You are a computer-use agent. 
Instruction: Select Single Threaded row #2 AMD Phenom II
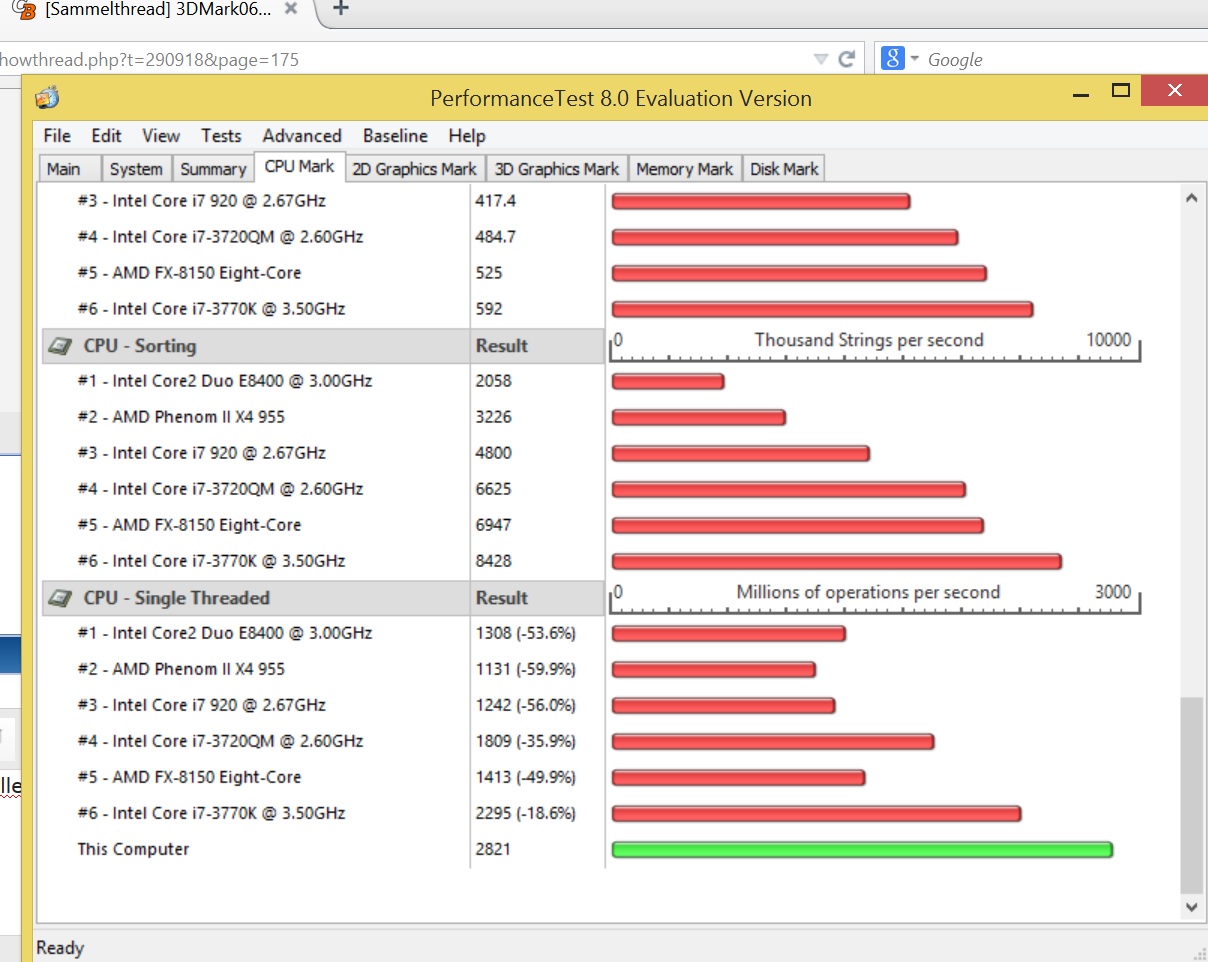point(181,669)
